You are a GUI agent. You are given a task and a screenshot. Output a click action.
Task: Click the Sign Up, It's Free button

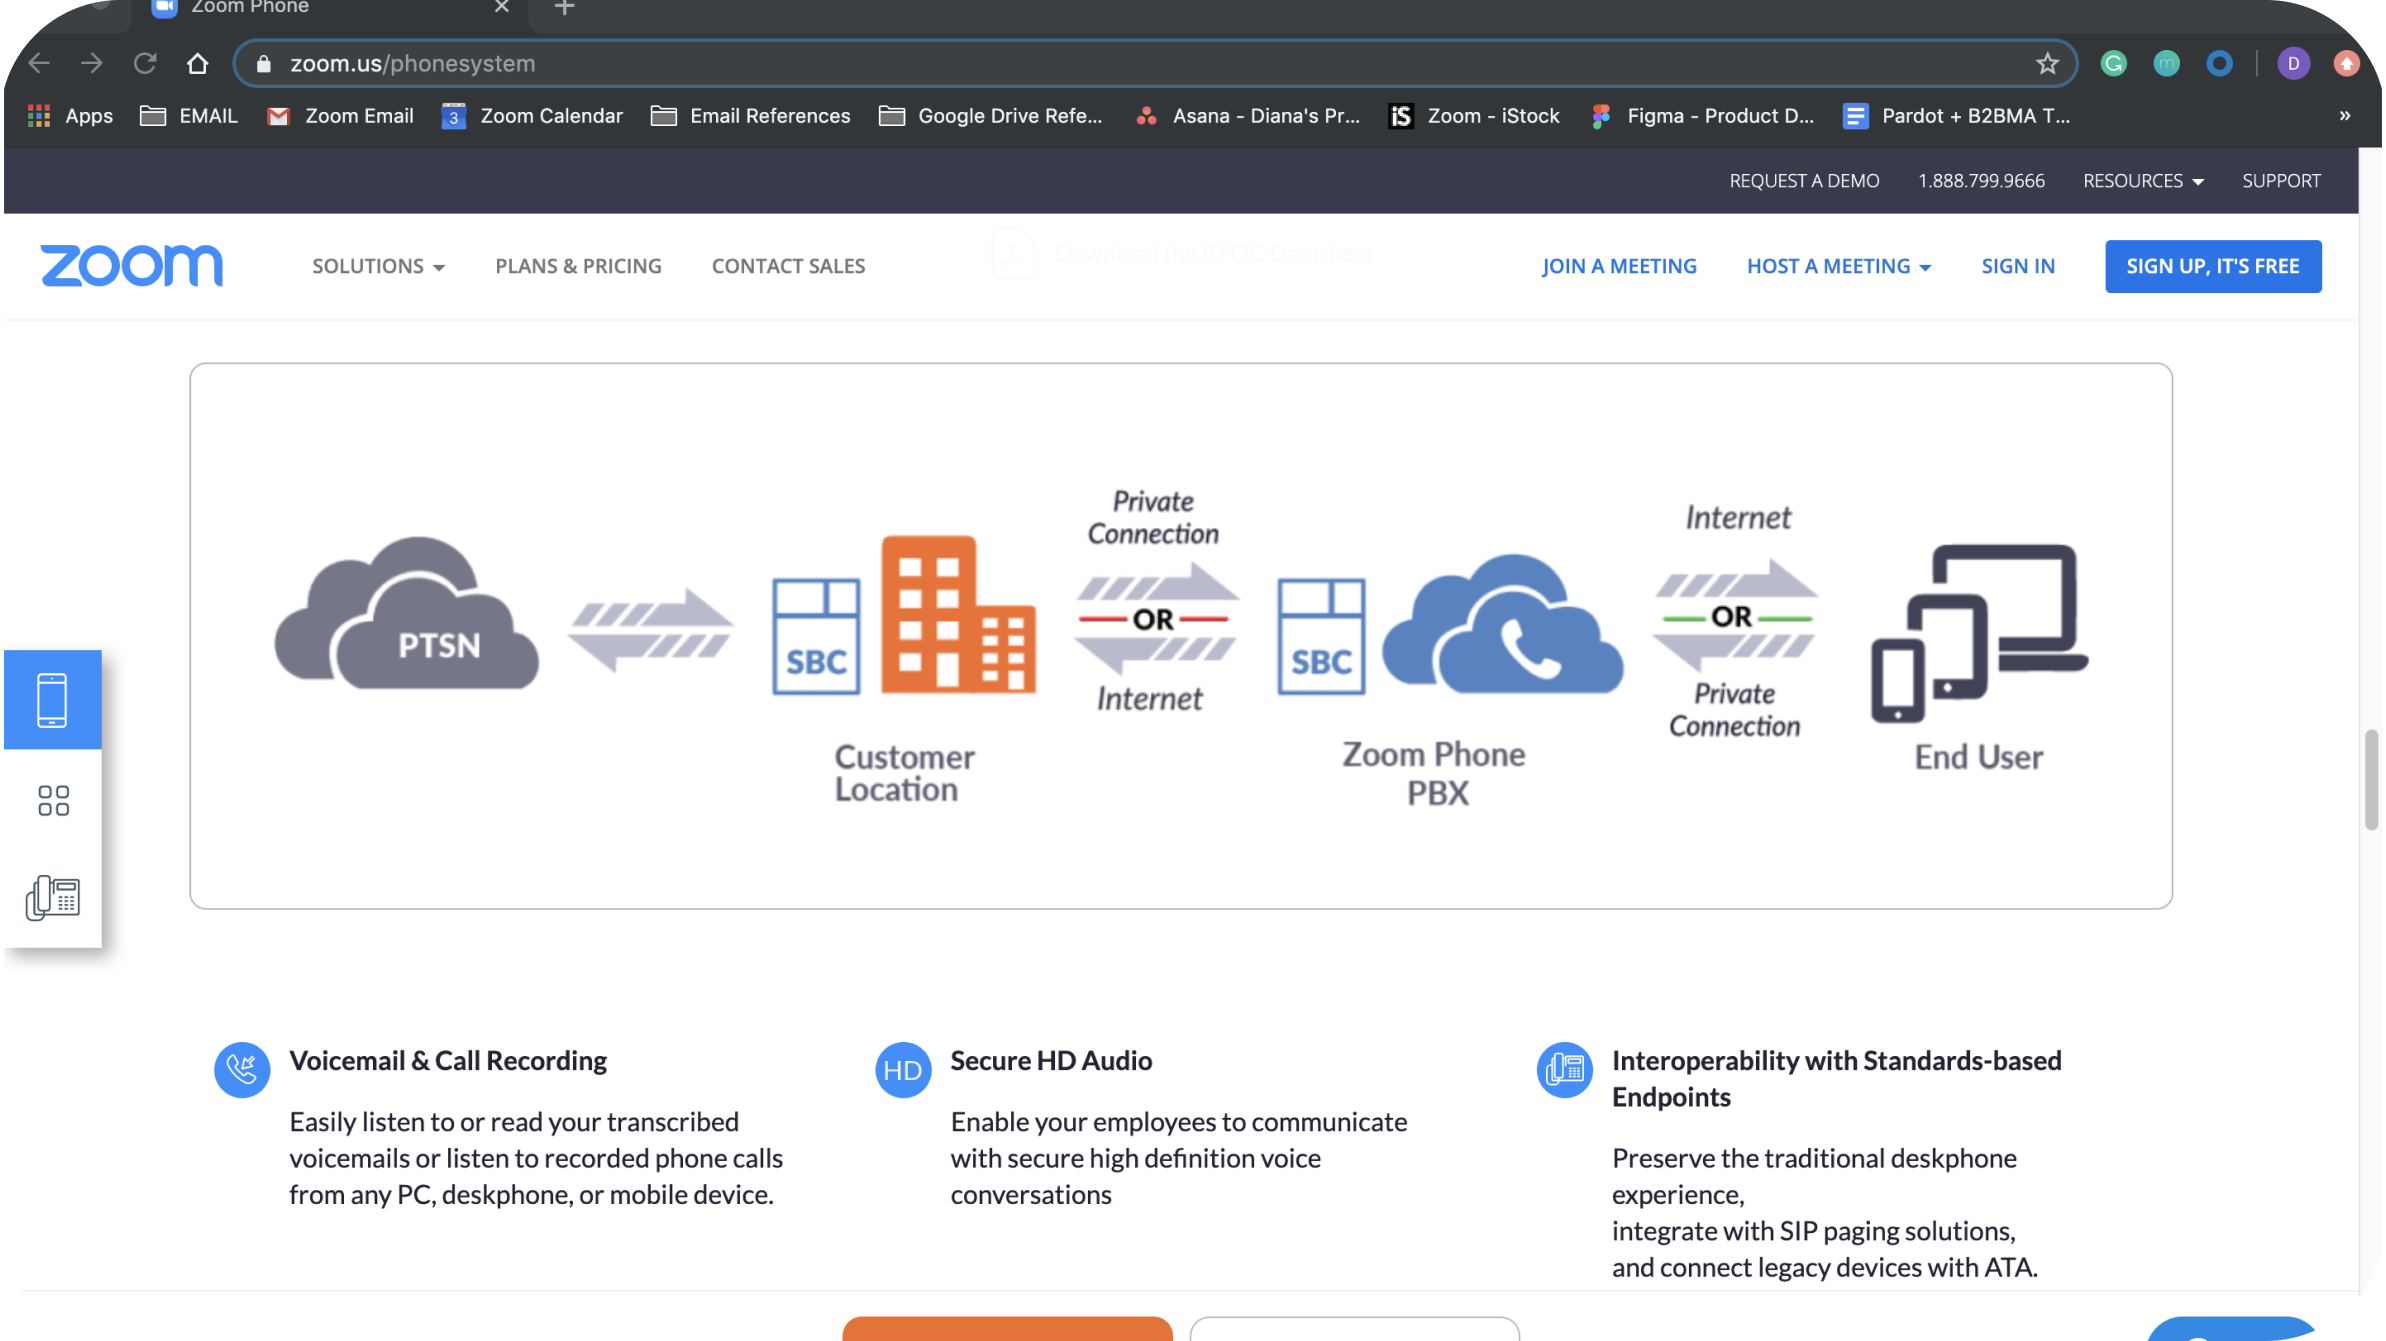(x=2213, y=266)
